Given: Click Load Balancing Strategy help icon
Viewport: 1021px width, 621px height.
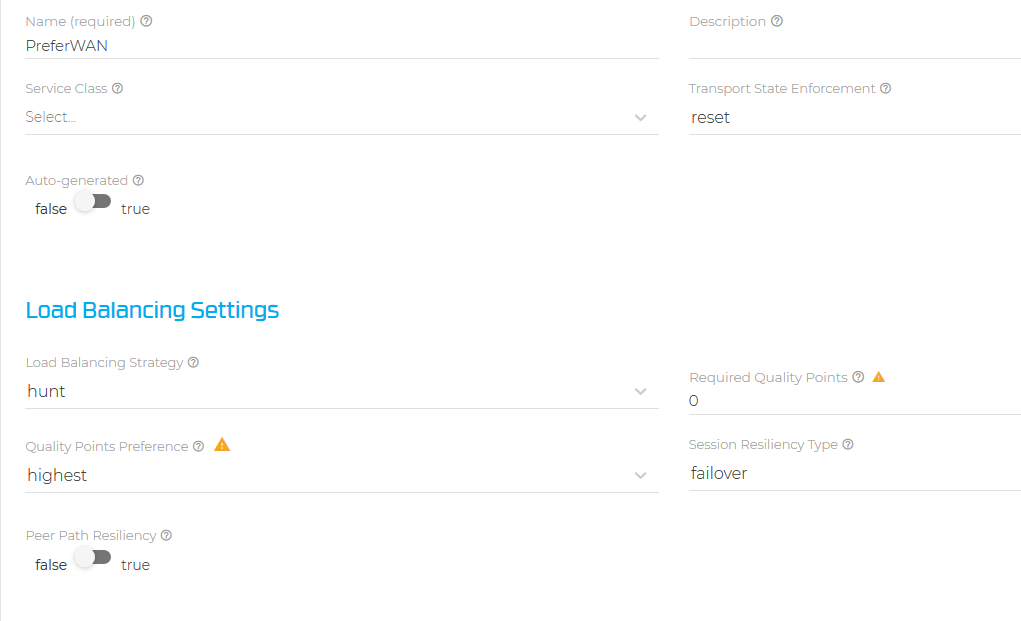Looking at the screenshot, I should (x=193, y=362).
